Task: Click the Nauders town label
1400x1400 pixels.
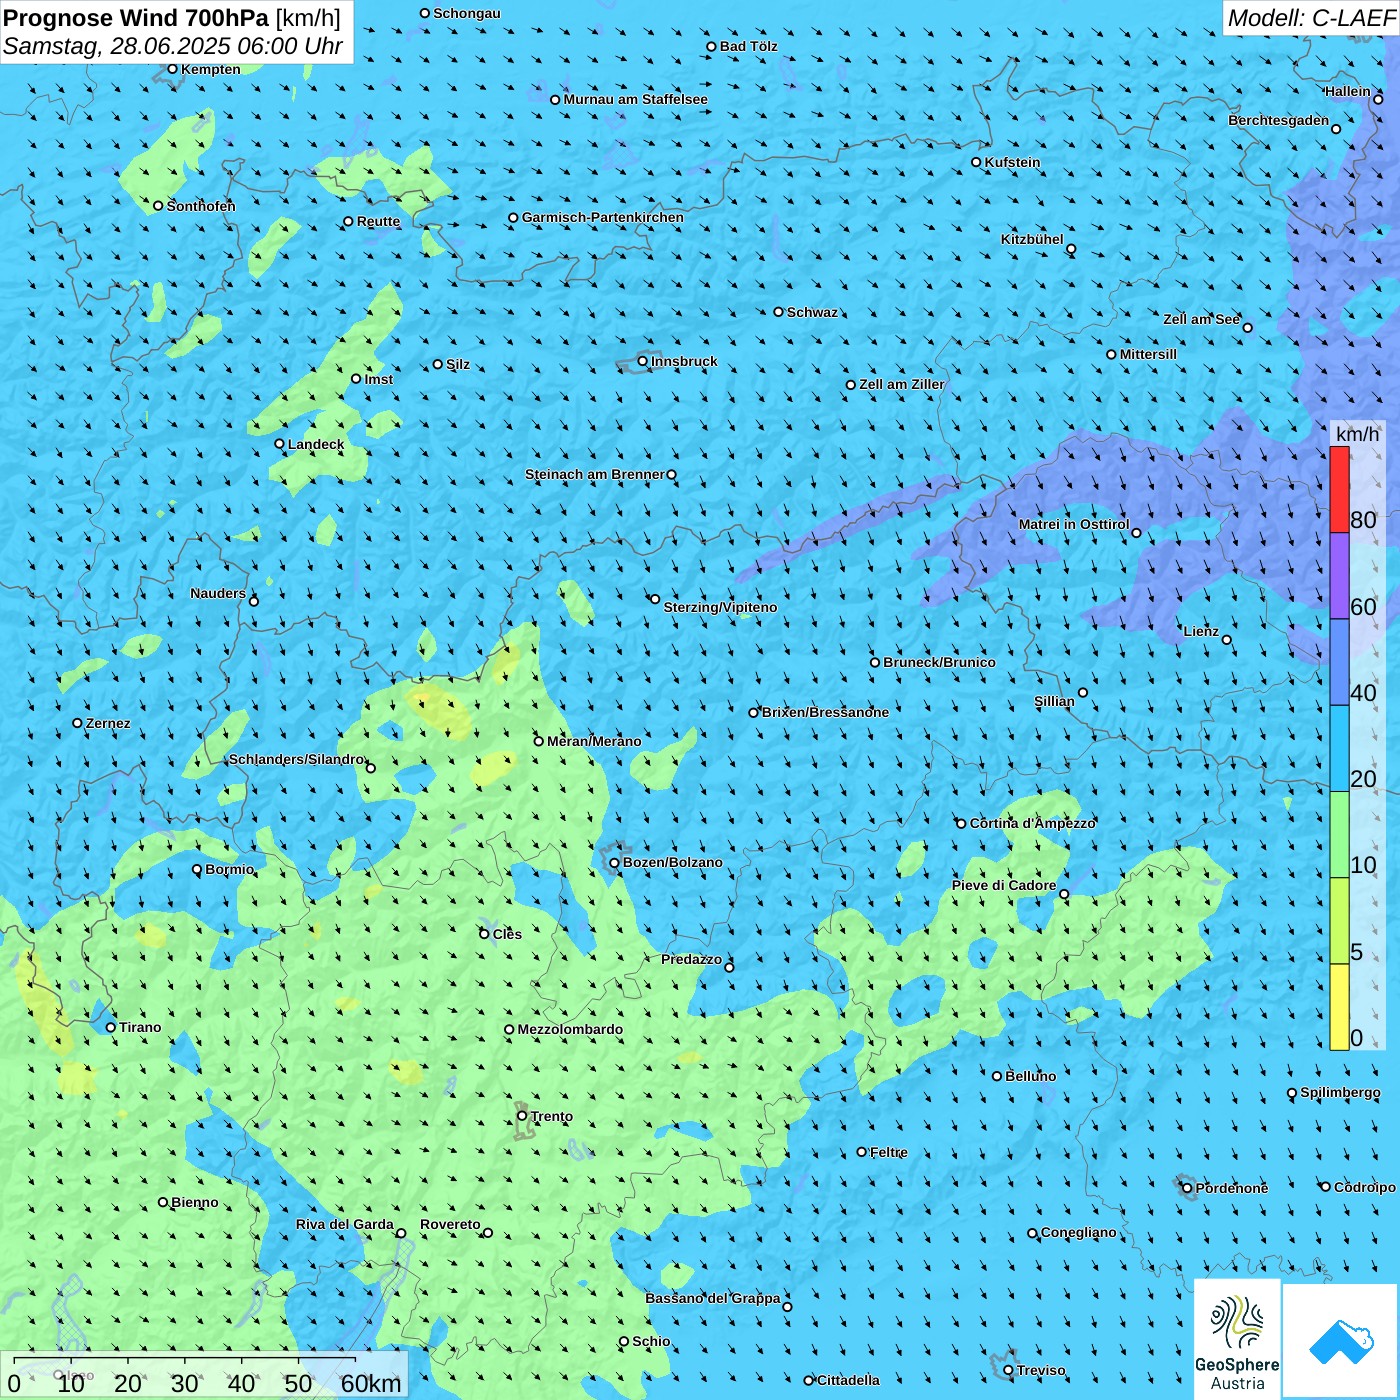Action: pos(218,594)
